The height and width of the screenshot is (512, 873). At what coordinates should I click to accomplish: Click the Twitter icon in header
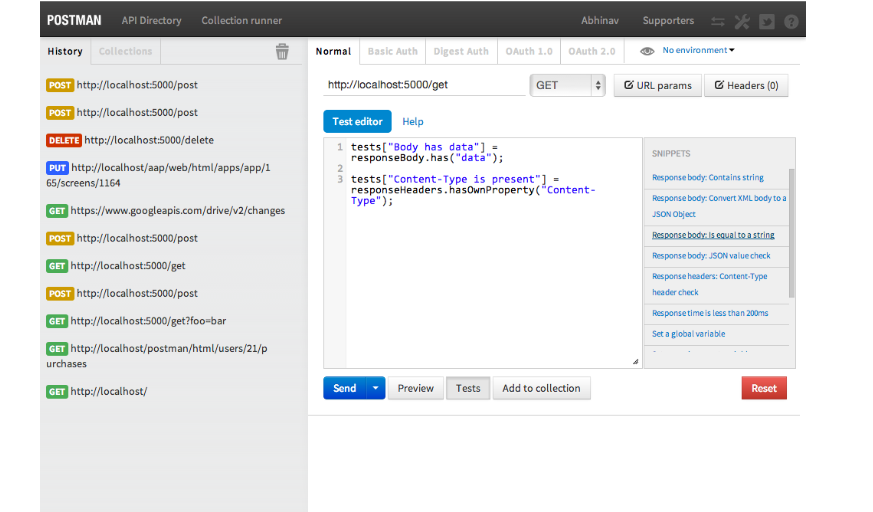(x=767, y=22)
